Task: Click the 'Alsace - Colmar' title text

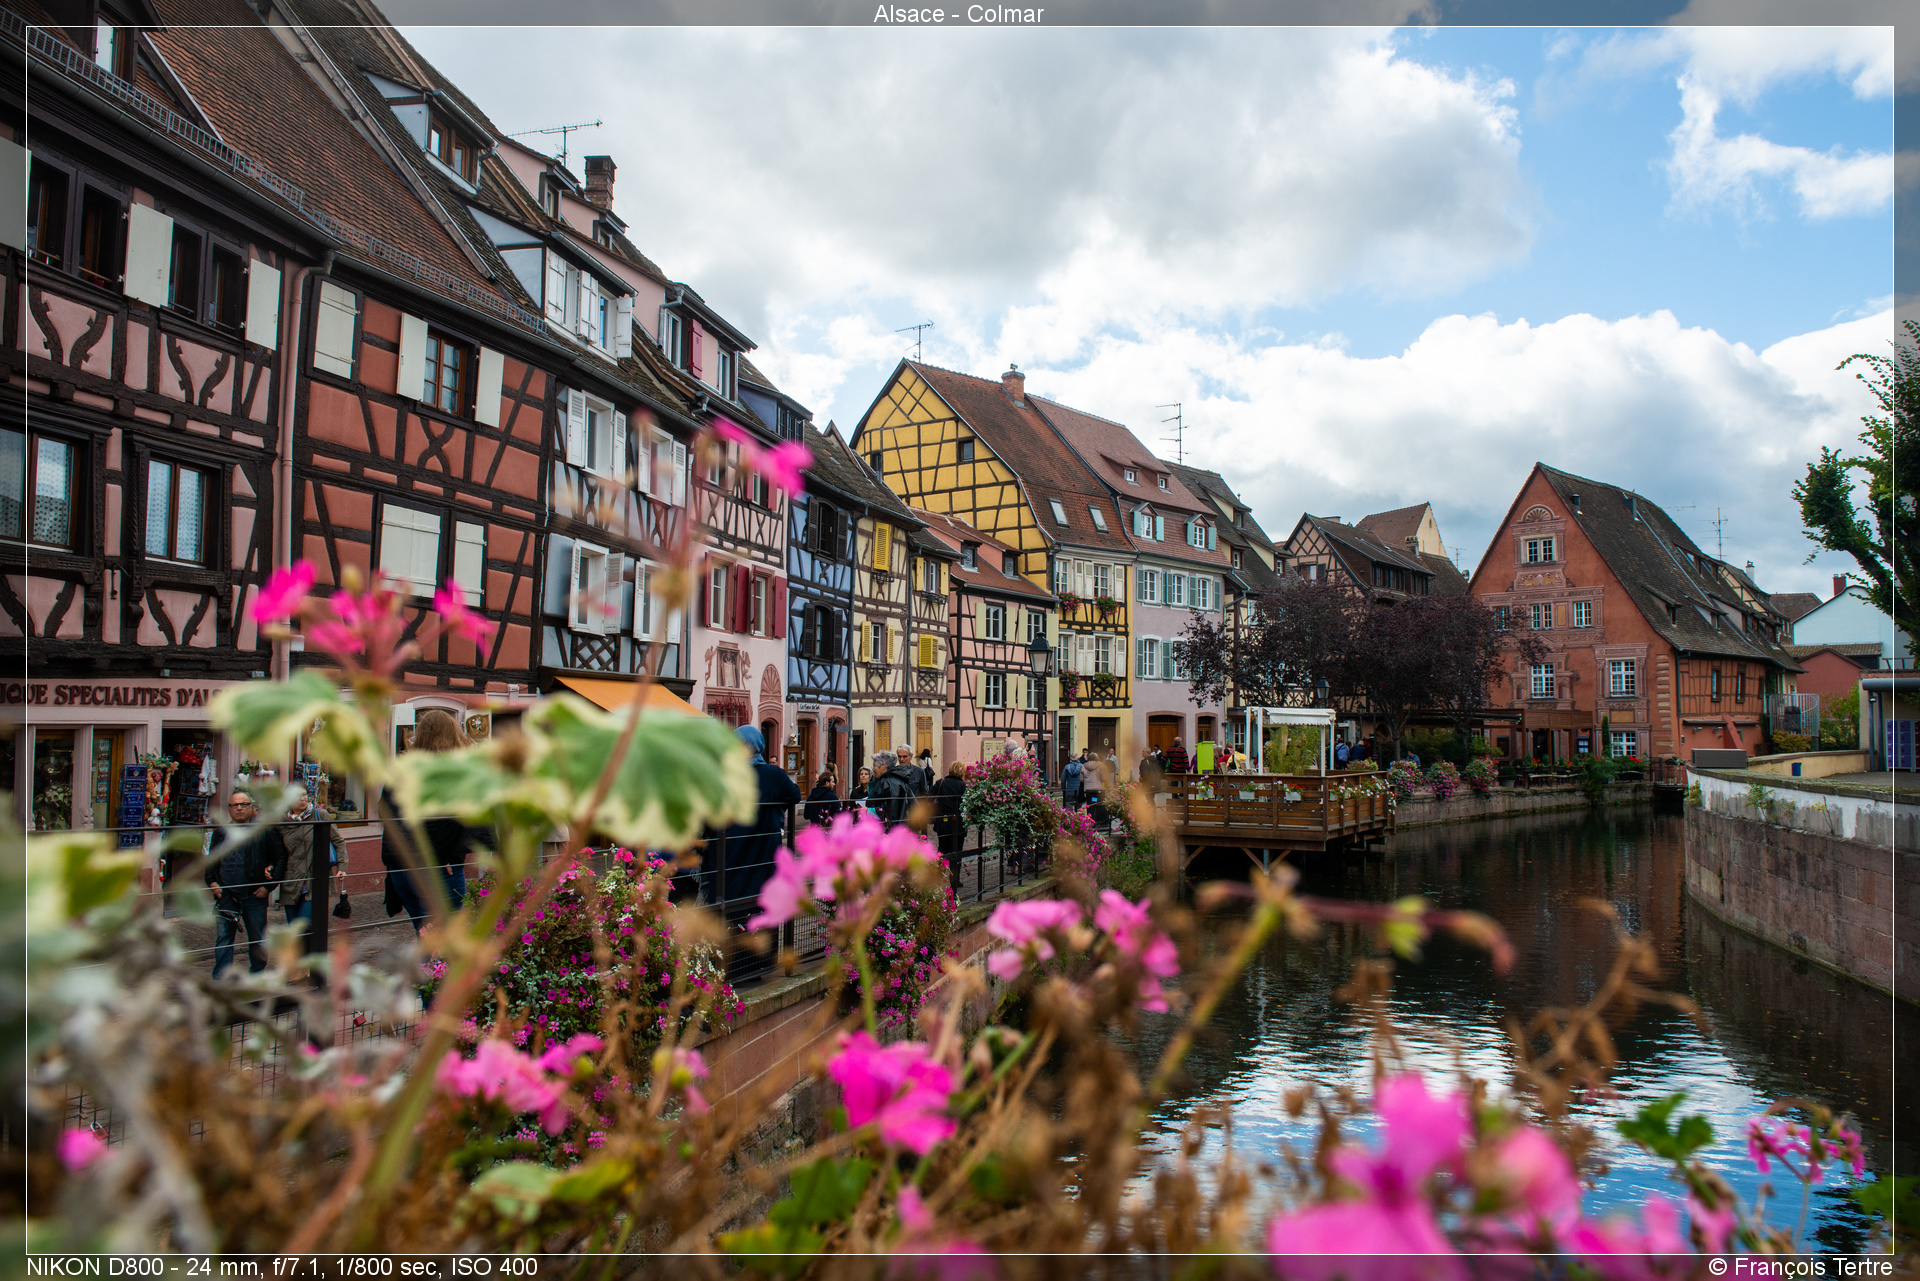Action: point(958,13)
